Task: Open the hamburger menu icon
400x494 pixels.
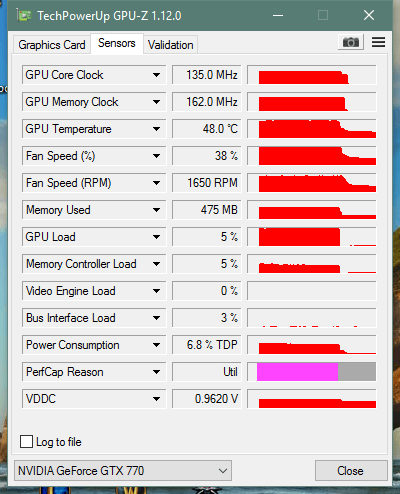Action: (x=378, y=42)
